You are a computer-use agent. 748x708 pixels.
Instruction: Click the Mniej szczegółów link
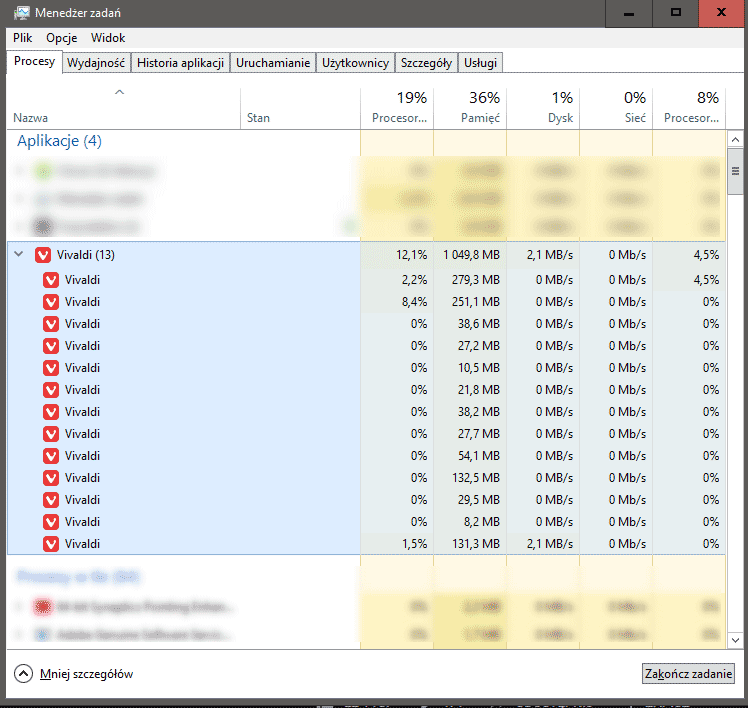coord(86,674)
